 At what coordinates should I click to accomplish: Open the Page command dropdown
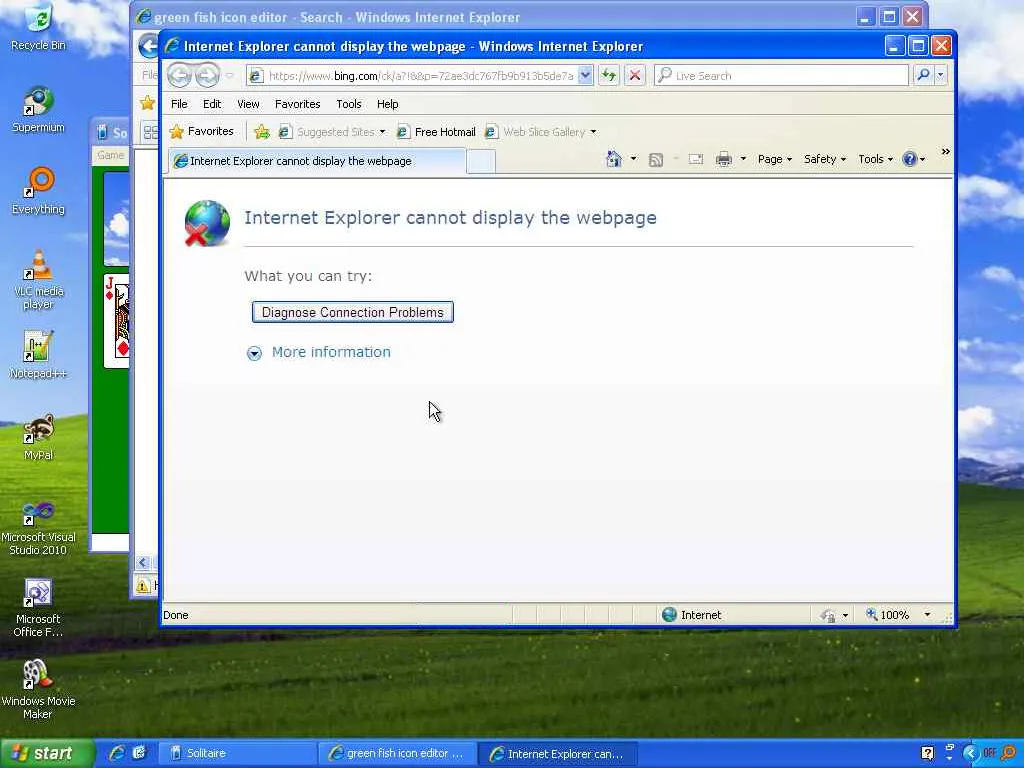click(775, 159)
